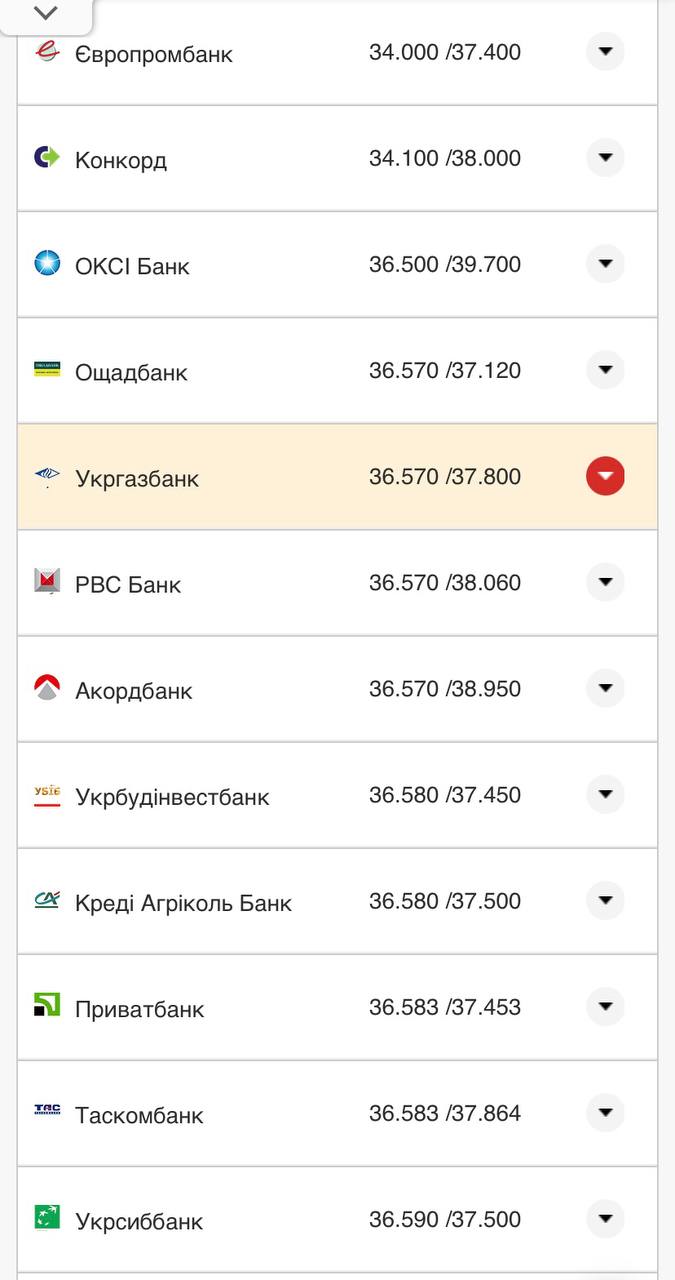Image resolution: width=675 pixels, height=1280 pixels.
Task: Open the Укрбудінвестбанк bank name link
Action: (172, 797)
